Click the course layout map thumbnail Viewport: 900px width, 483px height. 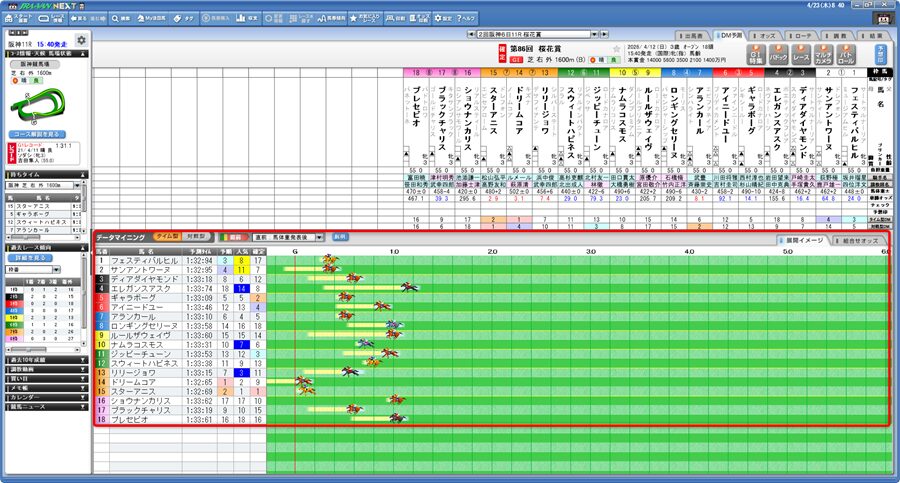click(38, 107)
